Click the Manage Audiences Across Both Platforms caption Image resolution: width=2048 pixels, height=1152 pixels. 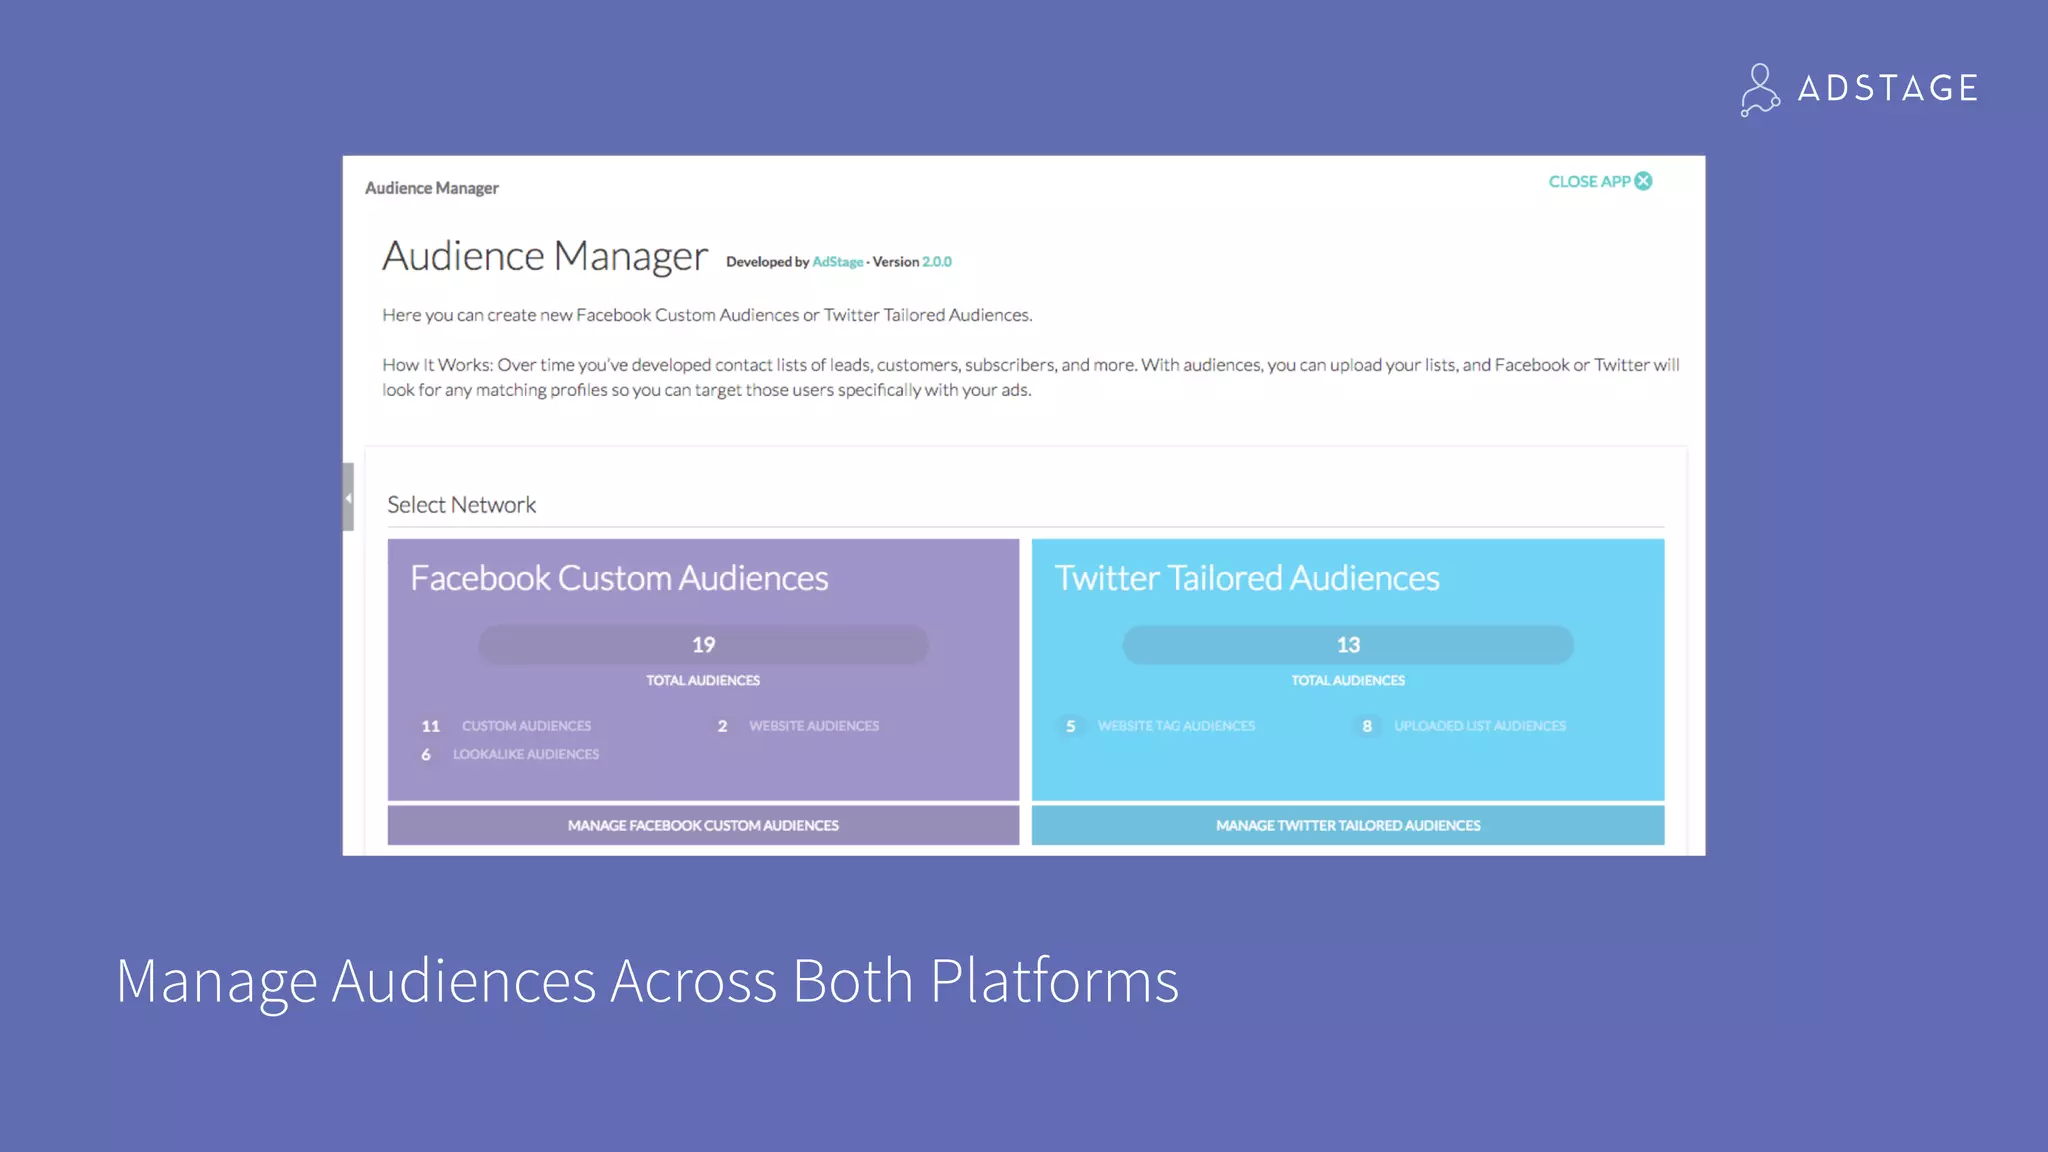tap(647, 981)
